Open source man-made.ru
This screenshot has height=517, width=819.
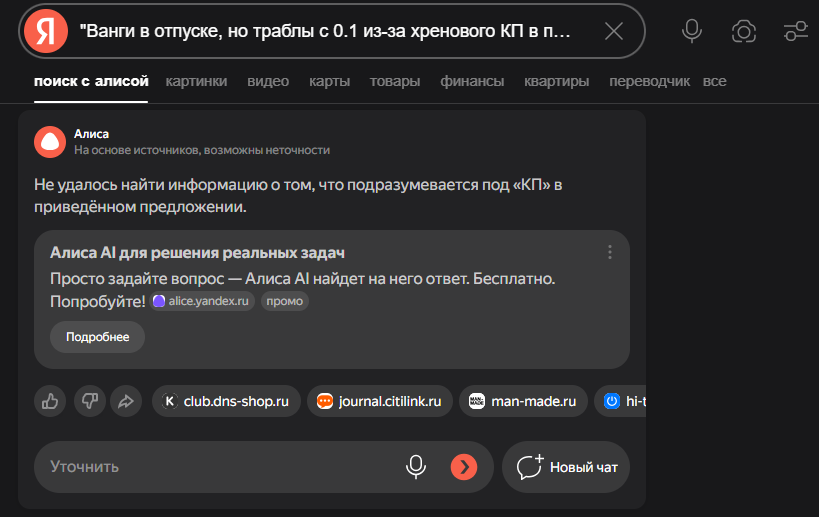tap(523, 401)
